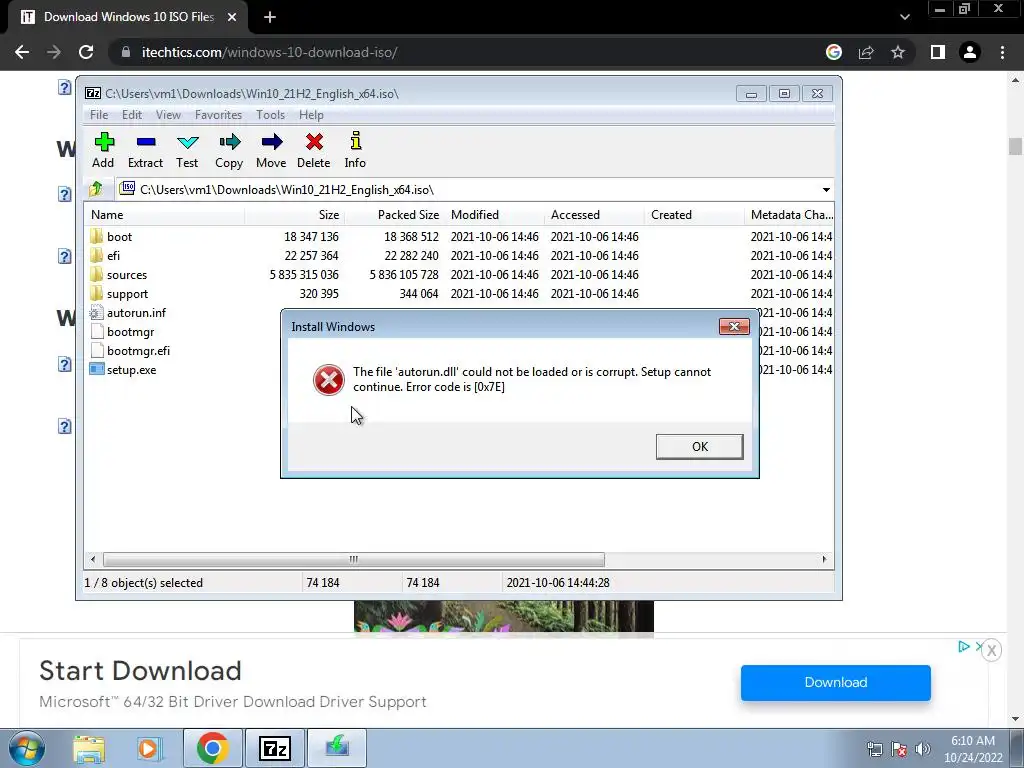Select the boot folder icon
Screen dimensions: 1024x768
[x=97, y=236]
